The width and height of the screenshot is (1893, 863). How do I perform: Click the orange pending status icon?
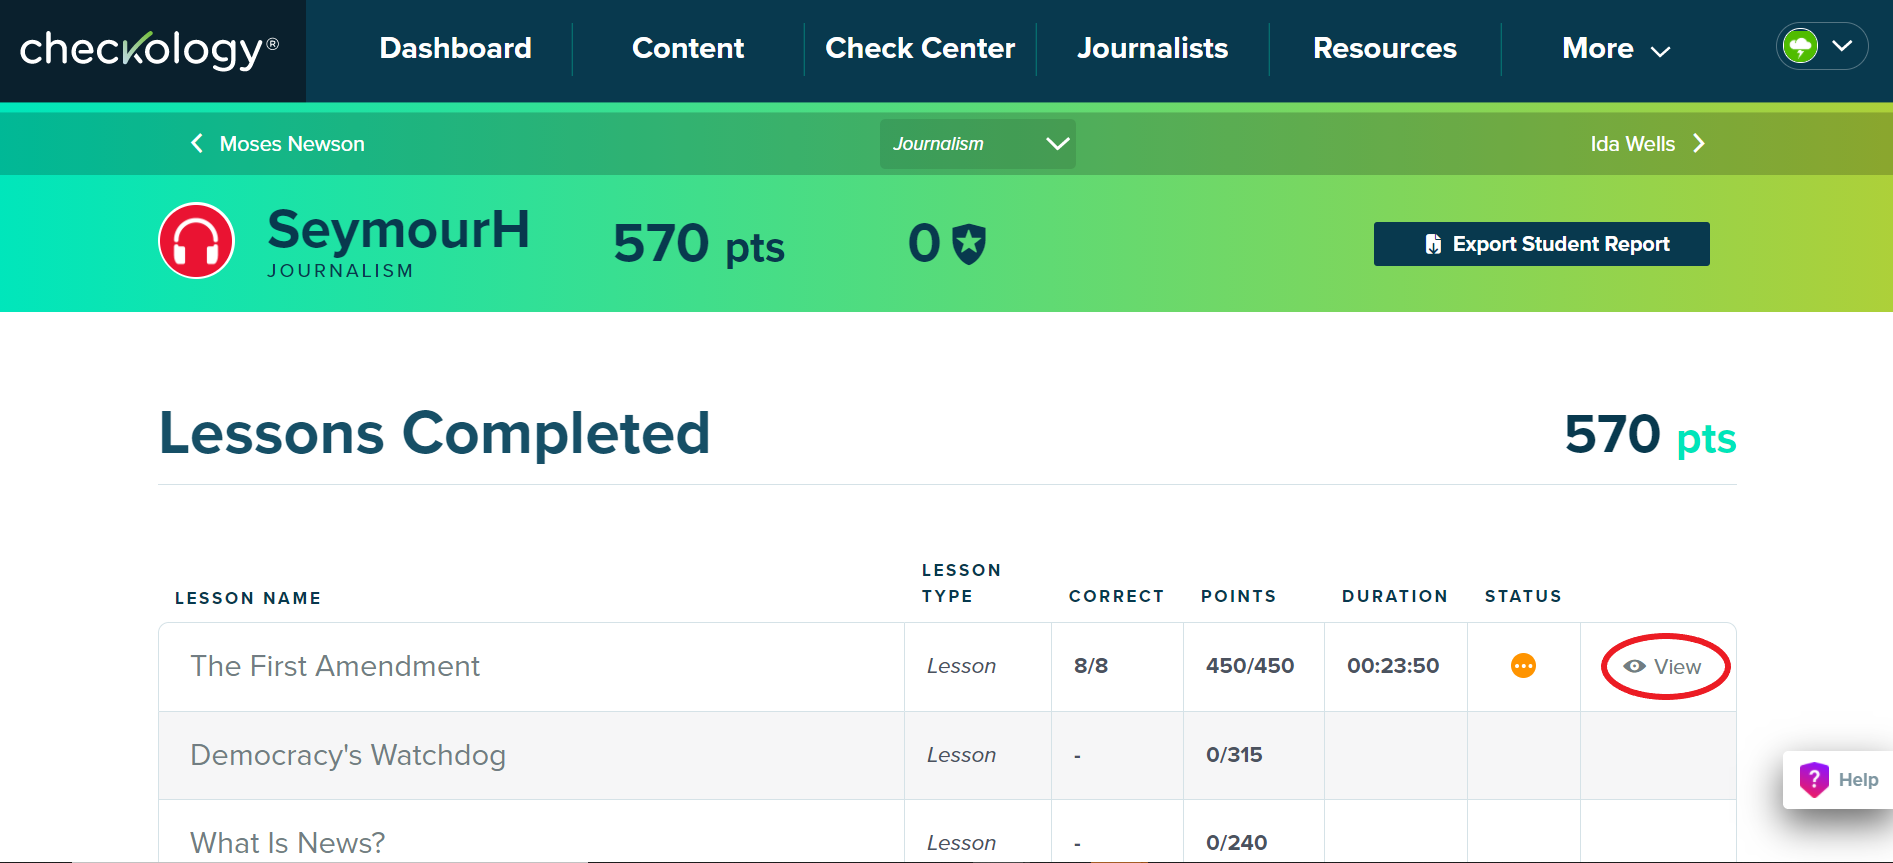tap(1523, 666)
